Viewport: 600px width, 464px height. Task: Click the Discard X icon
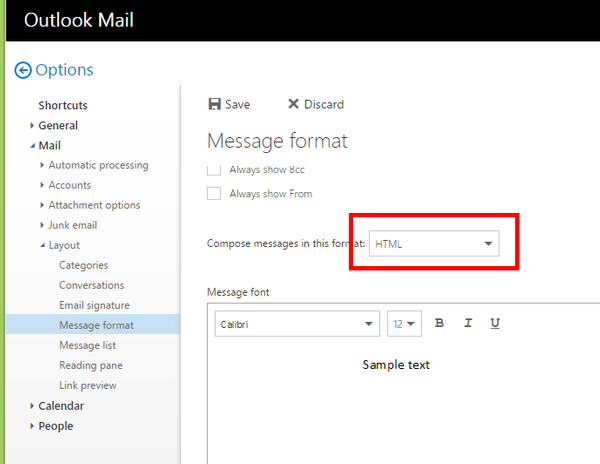(x=293, y=104)
